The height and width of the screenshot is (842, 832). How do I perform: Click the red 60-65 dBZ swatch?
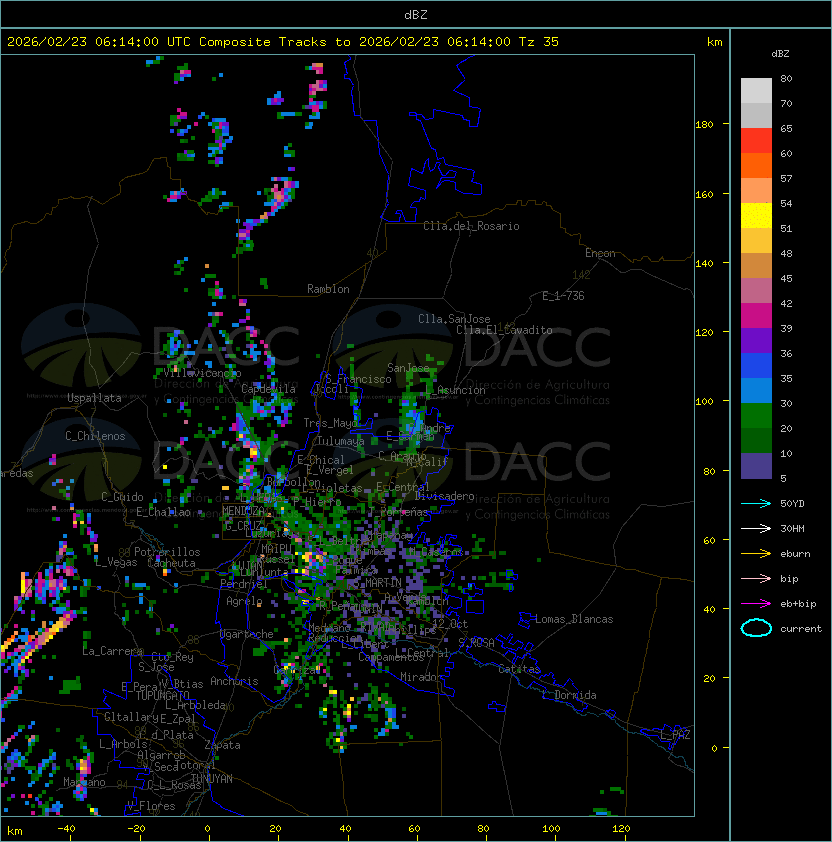coord(756,141)
